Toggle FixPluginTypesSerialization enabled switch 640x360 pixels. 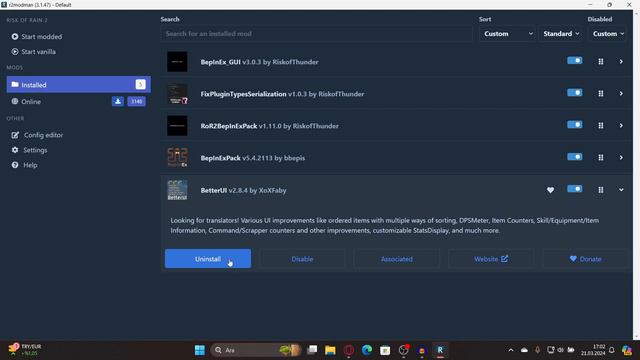click(575, 93)
